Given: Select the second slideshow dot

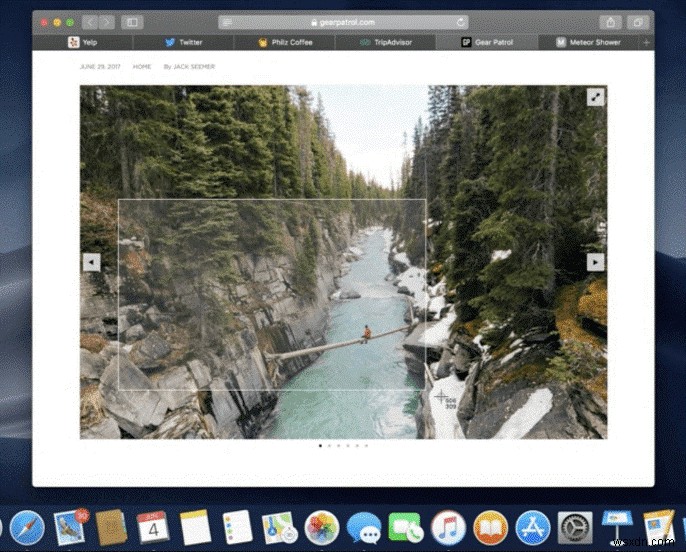Looking at the screenshot, I should (x=329, y=446).
